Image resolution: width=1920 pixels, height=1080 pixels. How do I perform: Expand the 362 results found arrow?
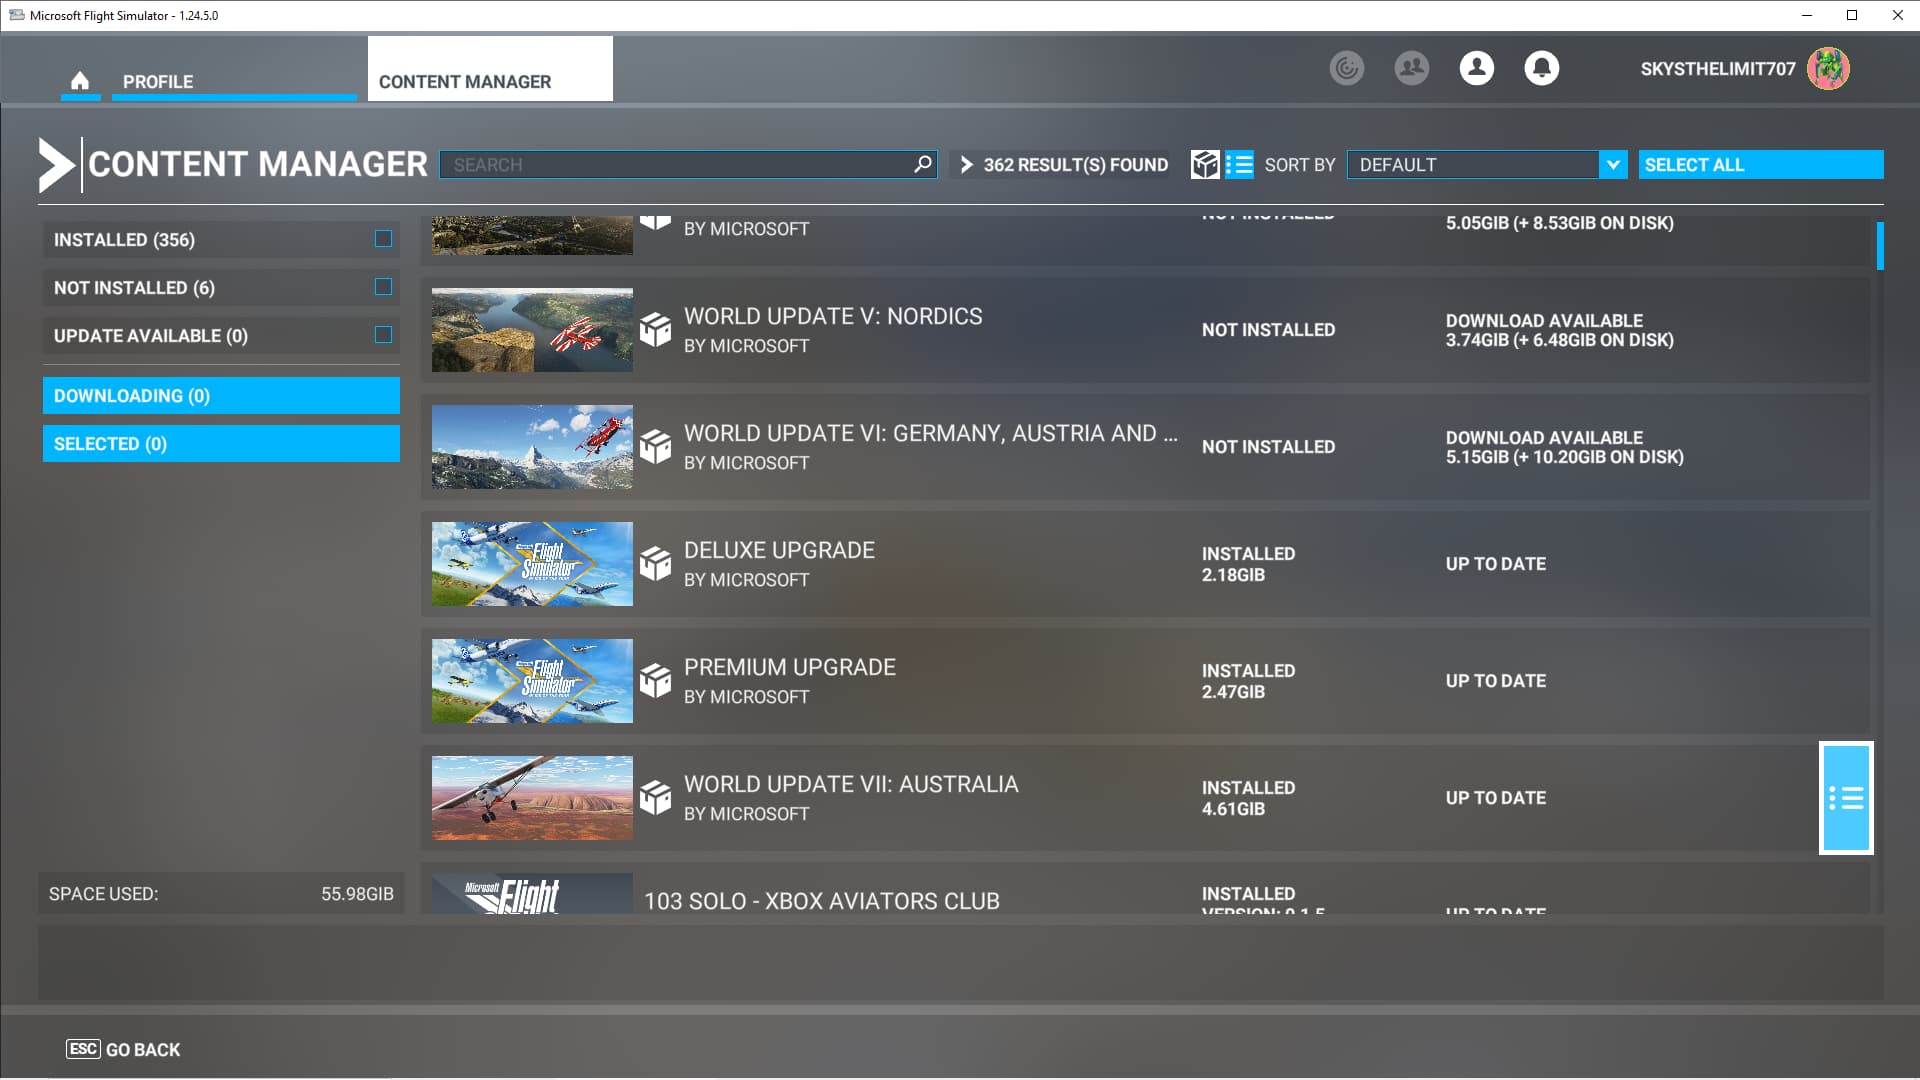coord(966,164)
